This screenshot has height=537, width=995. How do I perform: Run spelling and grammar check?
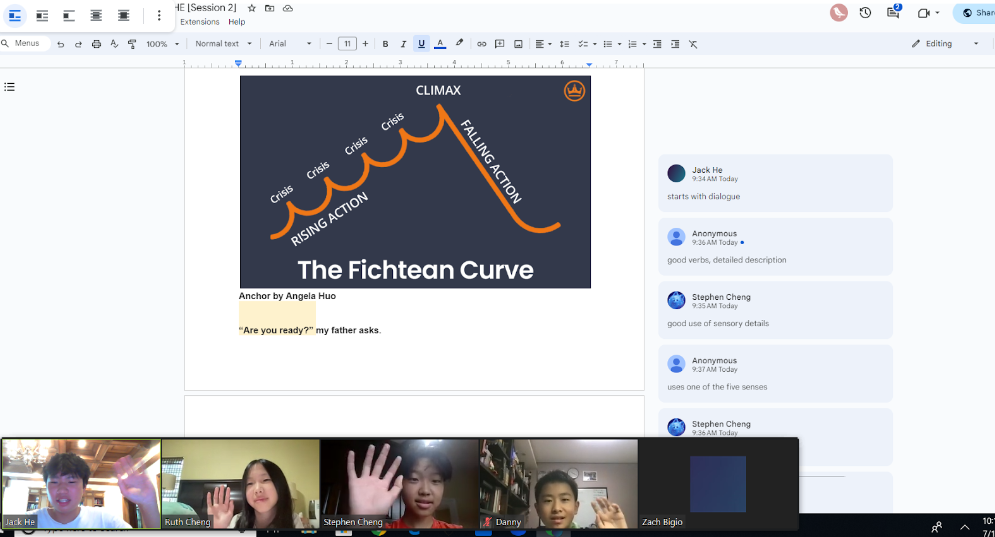click(114, 44)
